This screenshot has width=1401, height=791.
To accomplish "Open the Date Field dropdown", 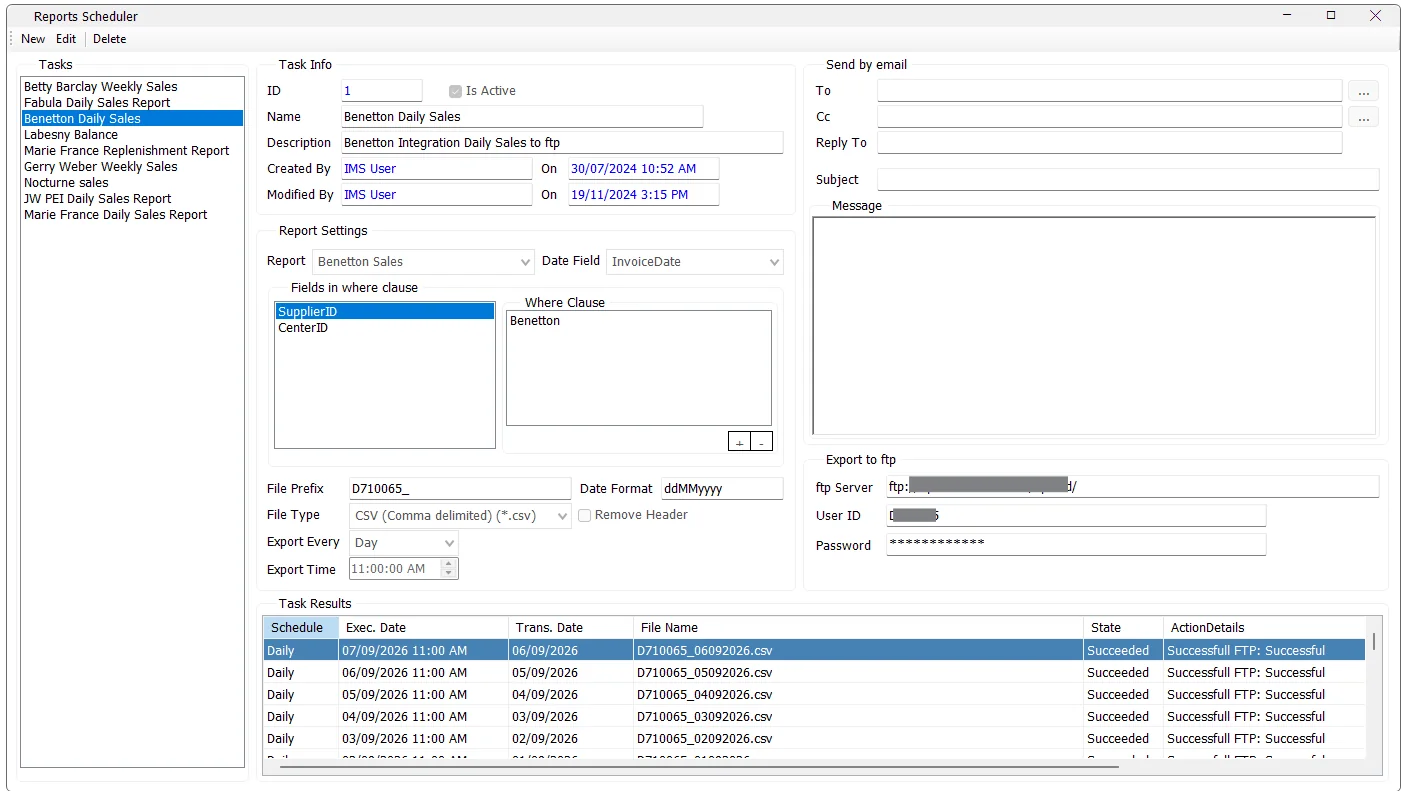I will click(x=695, y=262).
